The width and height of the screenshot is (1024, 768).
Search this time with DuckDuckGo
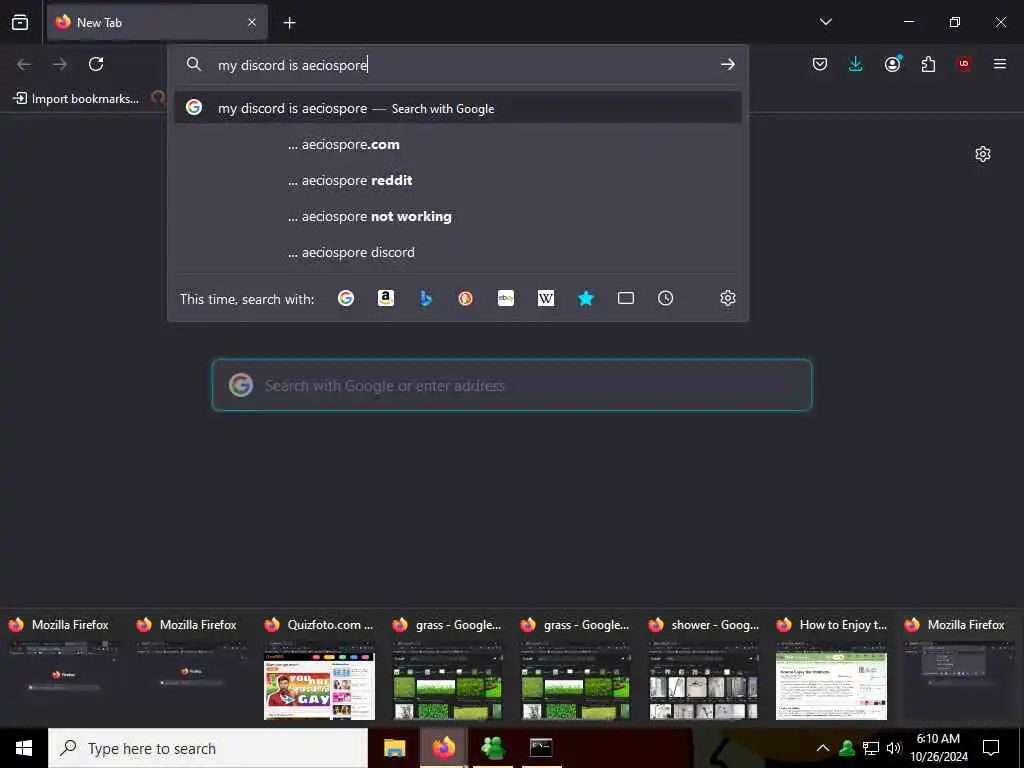(466, 298)
